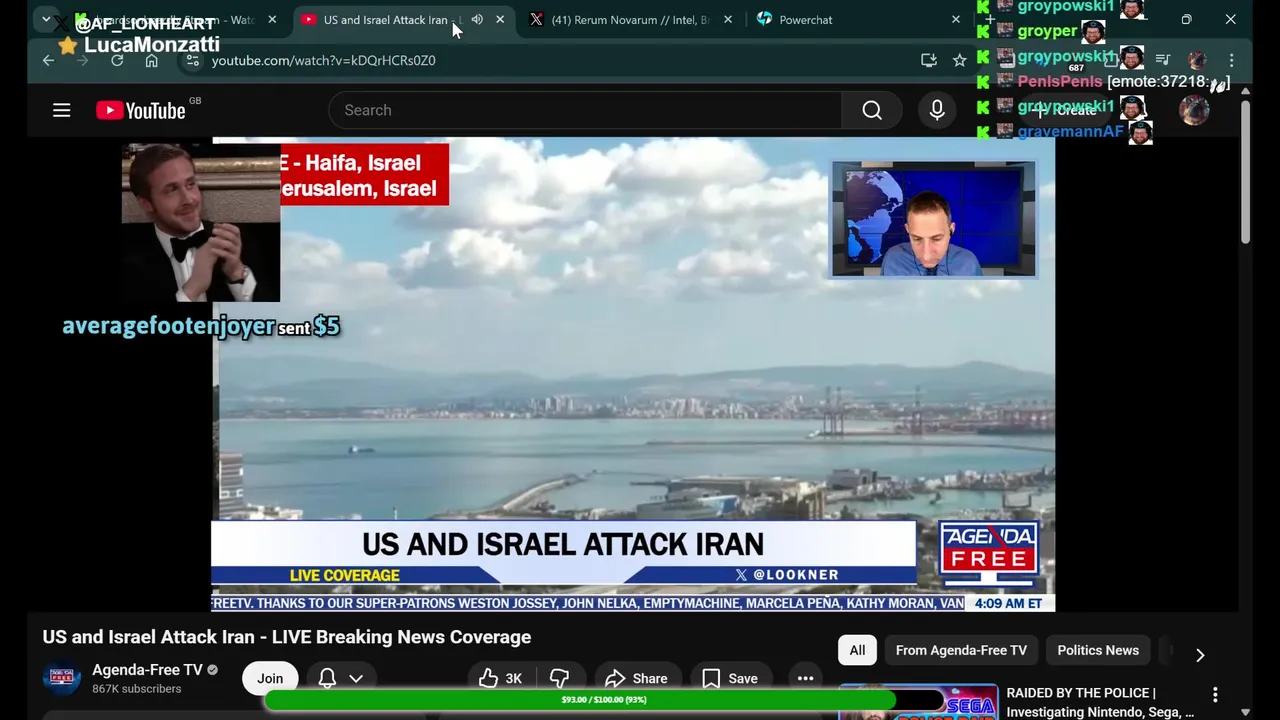Open Agenda-Free TV channel avatar
The height and width of the screenshot is (720, 1280).
pyautogui.click(x=61, y=677)
